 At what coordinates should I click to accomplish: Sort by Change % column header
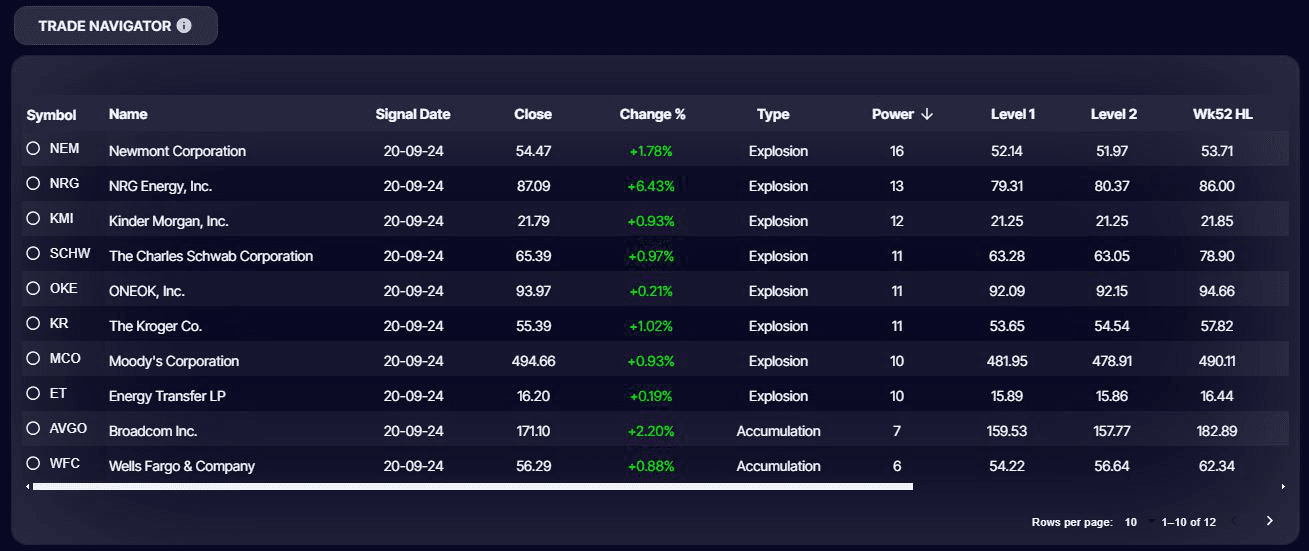tap(653, 114)
